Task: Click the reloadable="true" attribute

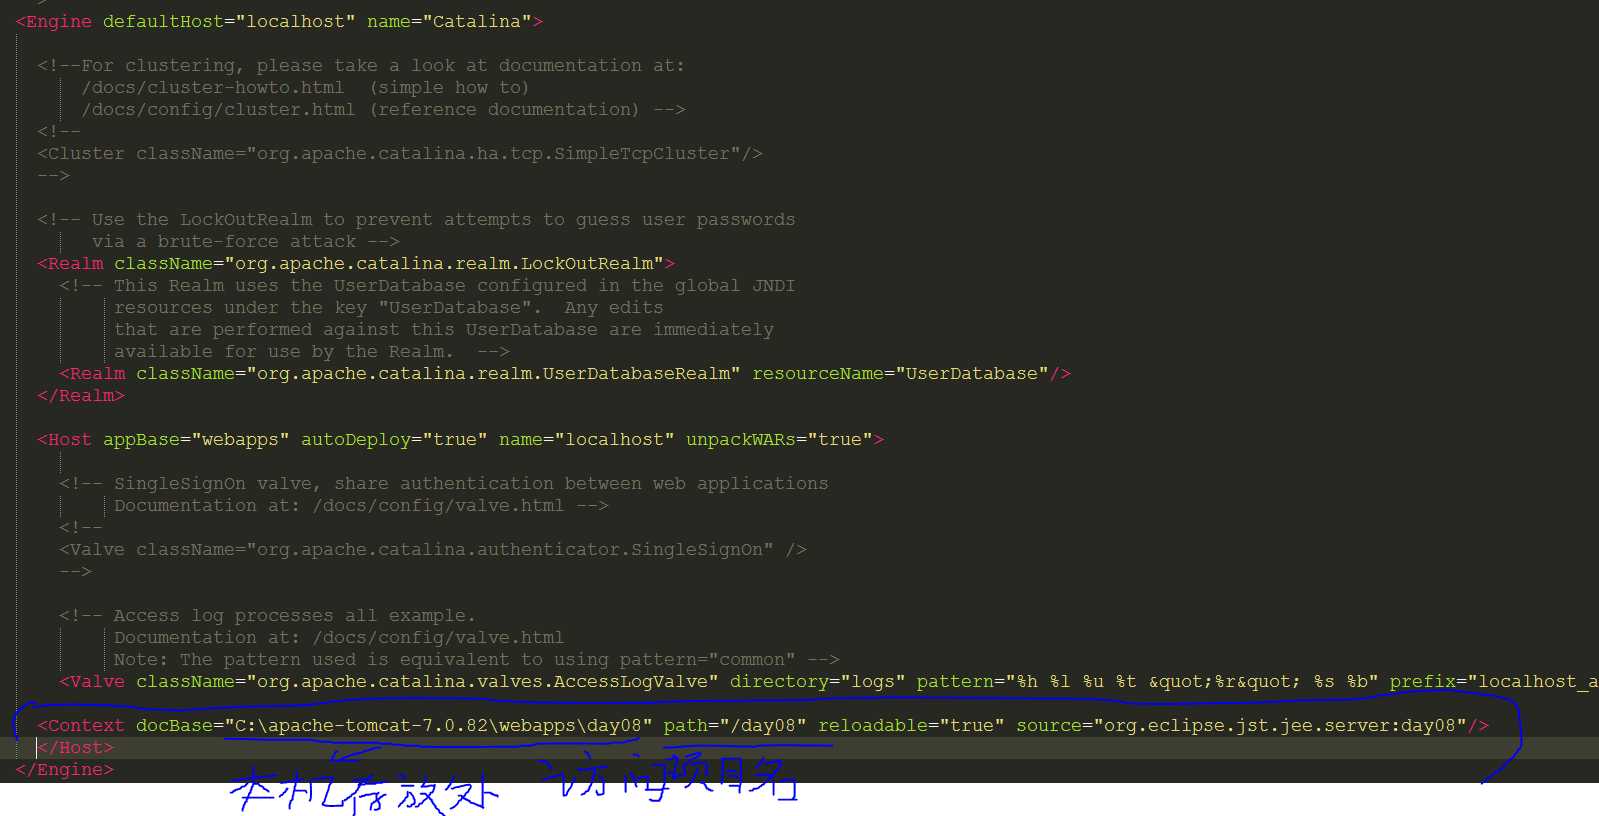Action: [x=911, y=725]
